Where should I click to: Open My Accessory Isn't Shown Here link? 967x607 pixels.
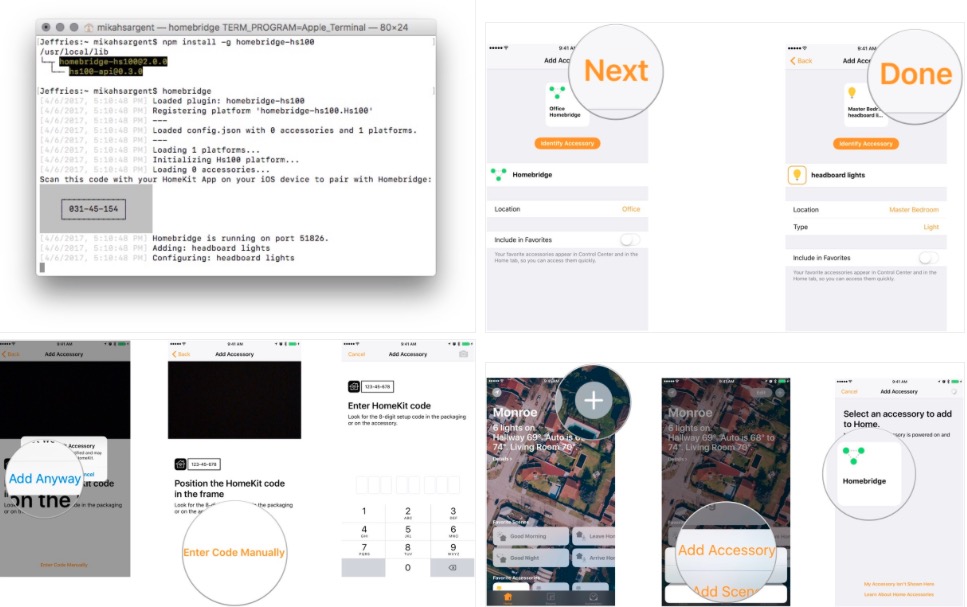[x=899, y=584]
